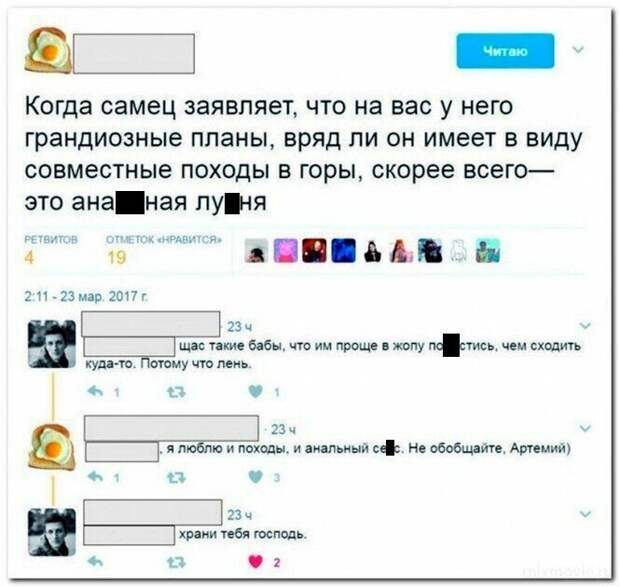
Task: Expand the chevron menu next to 'Читаю'
Action: point(578,50)
